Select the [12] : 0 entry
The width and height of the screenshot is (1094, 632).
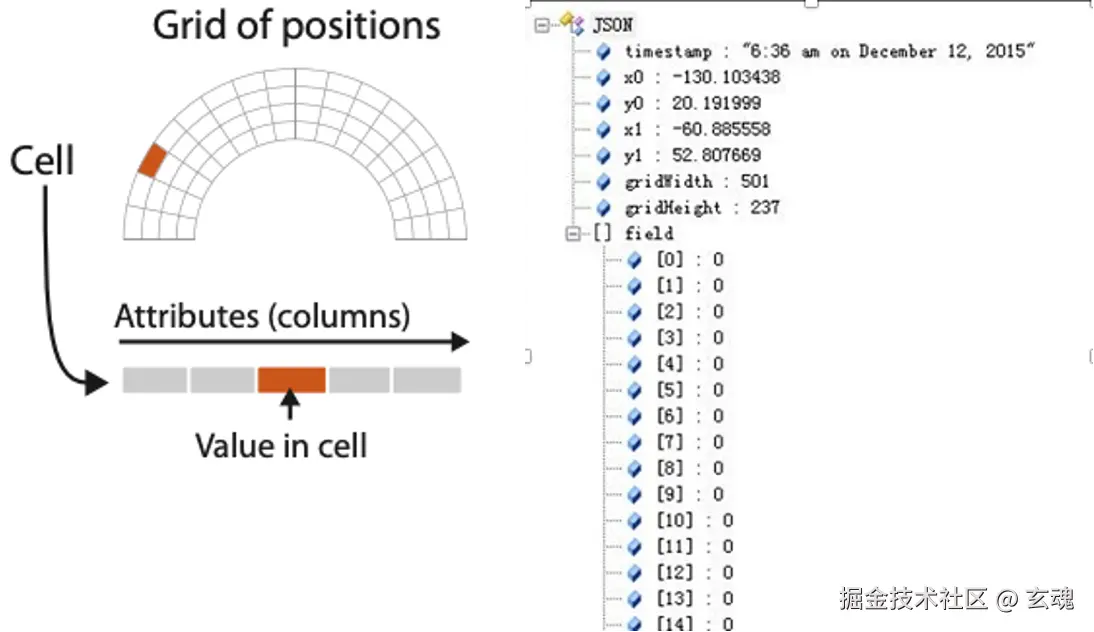coord(695,573)
